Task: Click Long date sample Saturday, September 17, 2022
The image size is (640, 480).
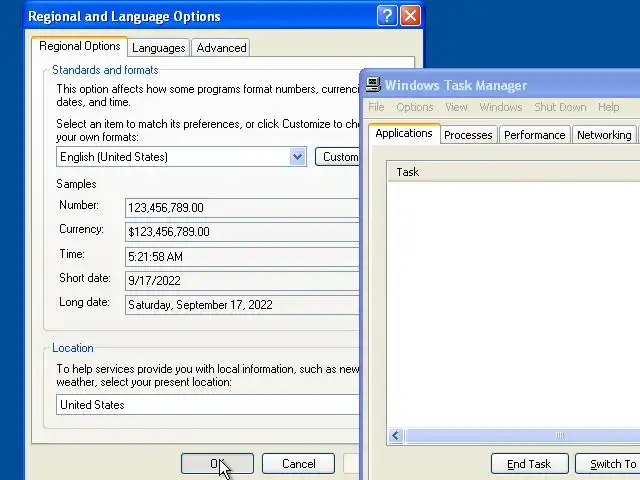Action: click(x=242, y=305)
